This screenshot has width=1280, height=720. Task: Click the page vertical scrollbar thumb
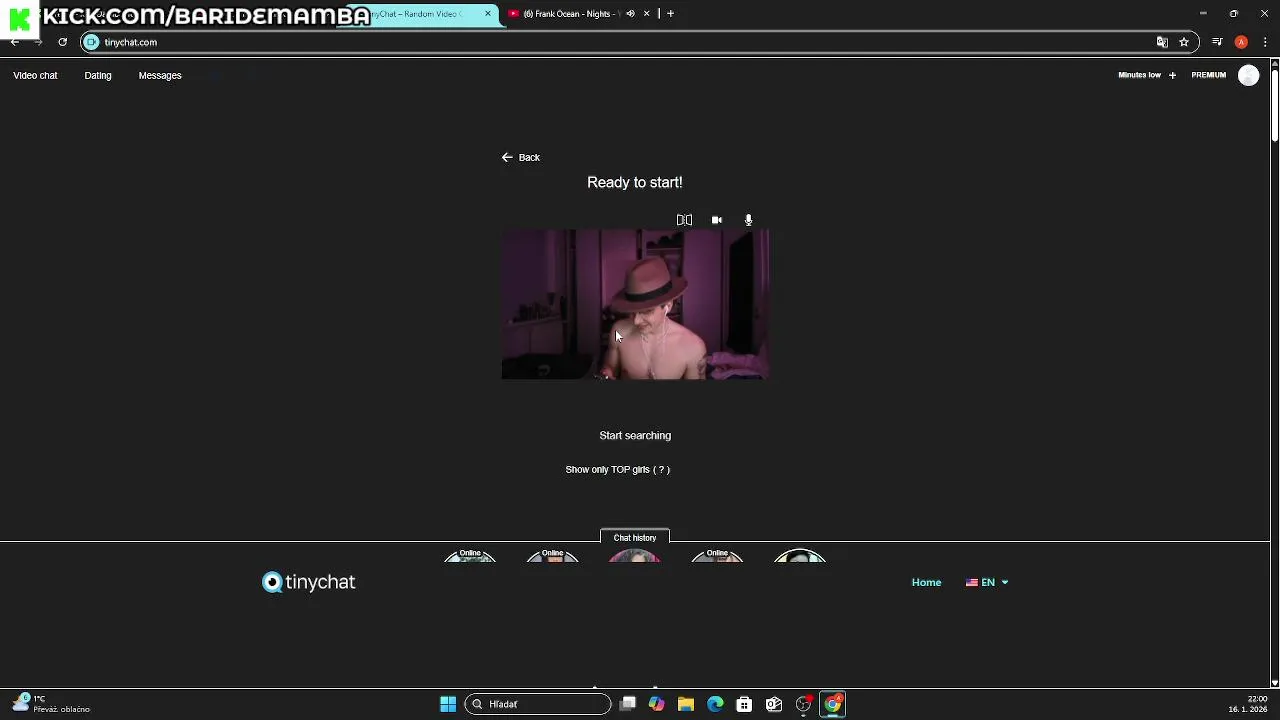click(1274, 105)
